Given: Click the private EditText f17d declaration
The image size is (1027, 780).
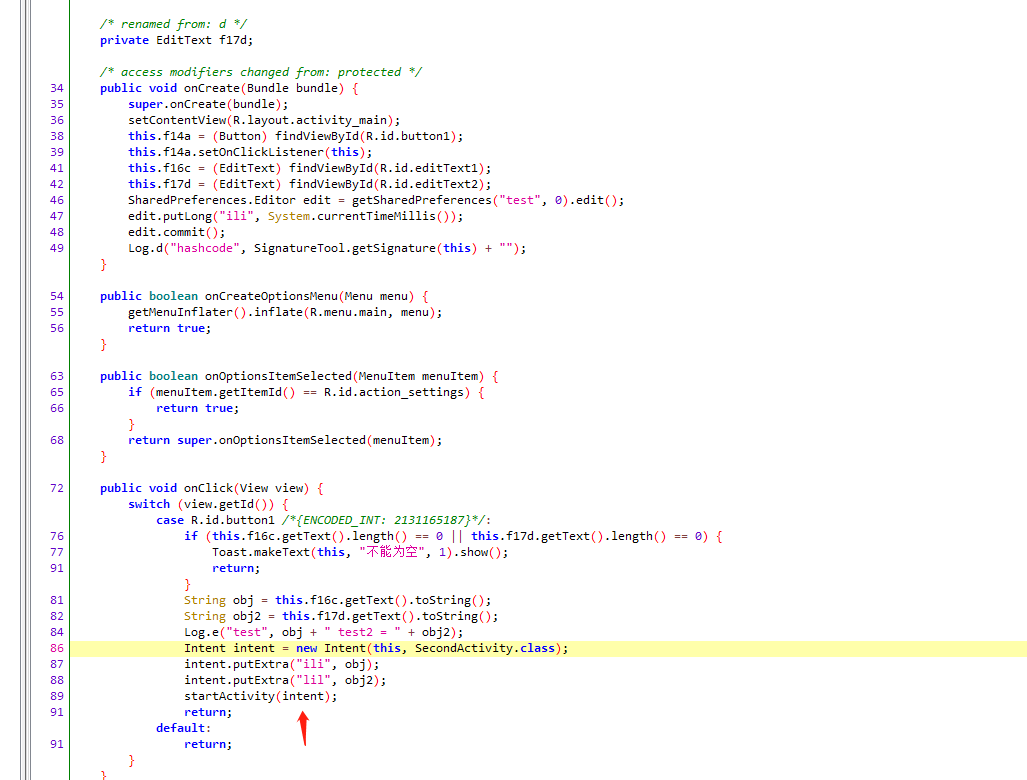Looking at the screenshot, I should click(176, 40).
